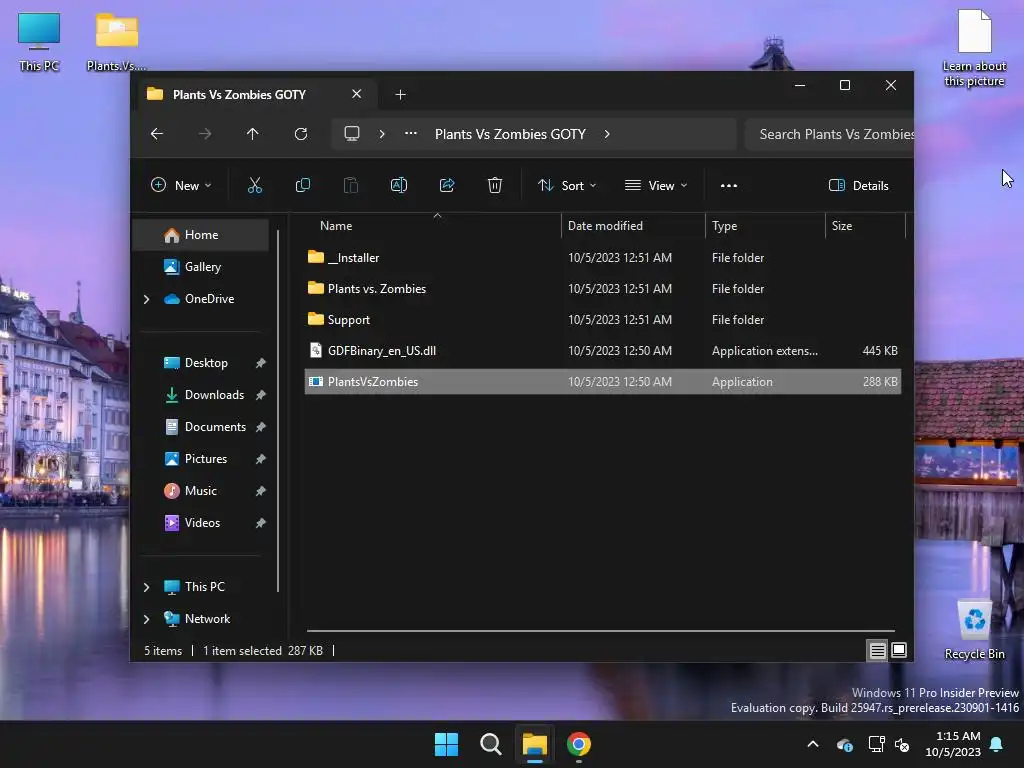This screenshot has width=1024, height=768.
Task: Open pinned Documents folder
Action: coord(200,427)
